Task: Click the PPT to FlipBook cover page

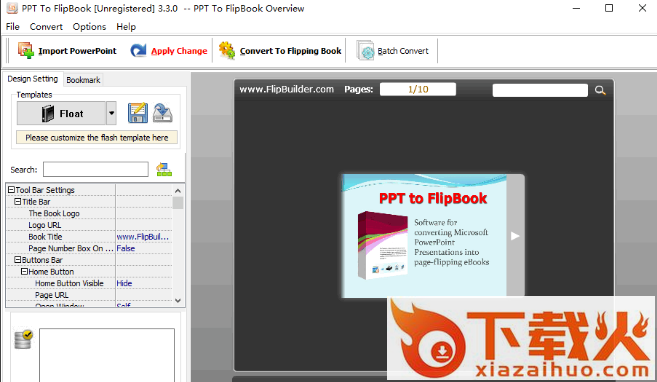Action: [424, 236]
